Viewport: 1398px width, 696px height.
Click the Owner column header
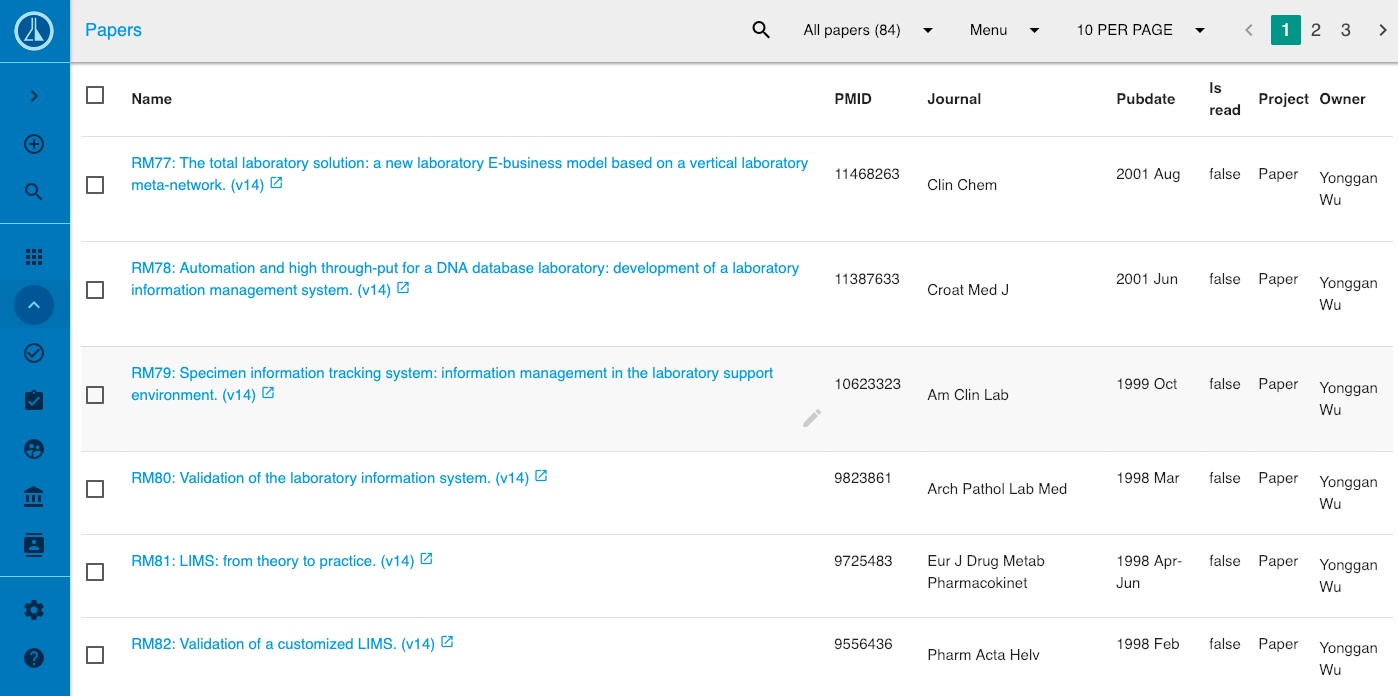pyautogui.click(x=1342, y=99)
